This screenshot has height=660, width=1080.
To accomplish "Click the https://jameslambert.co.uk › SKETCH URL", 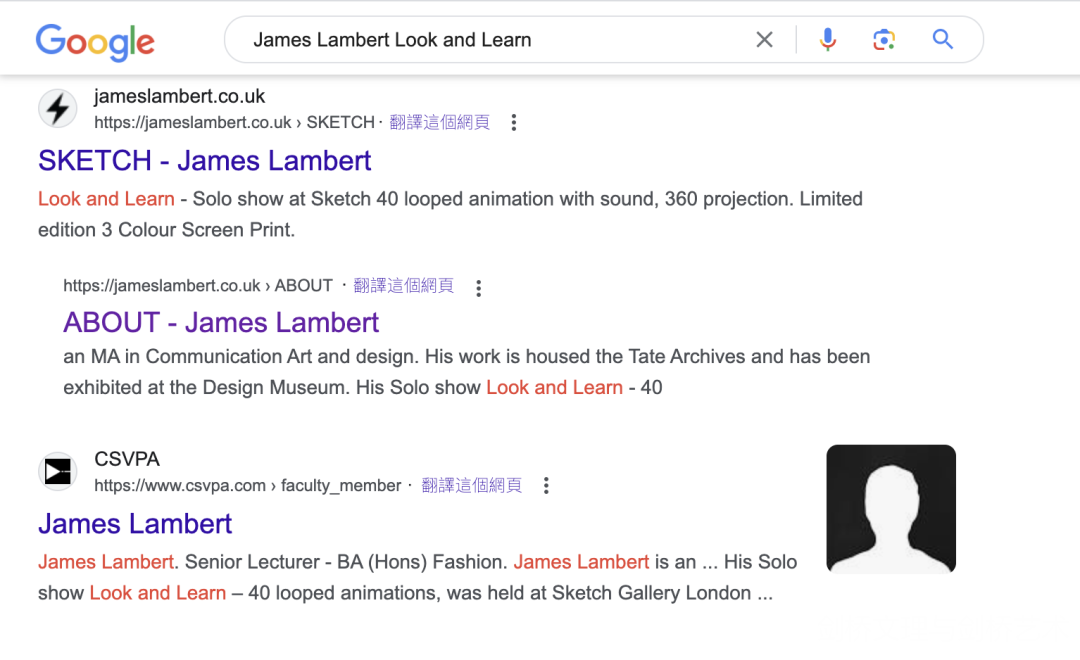I will coord(234,122).
